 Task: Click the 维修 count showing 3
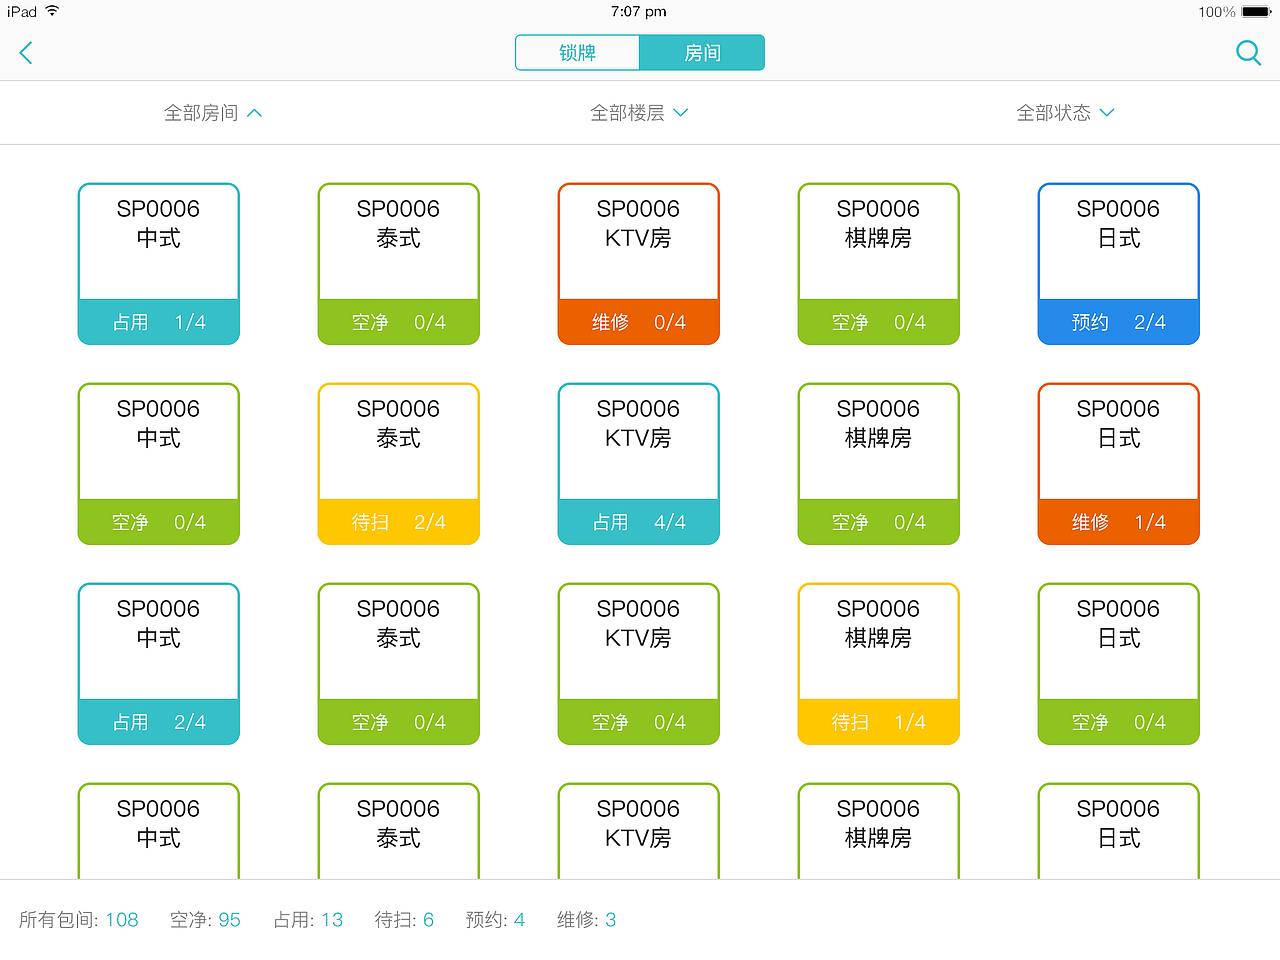tap(611, 919)
